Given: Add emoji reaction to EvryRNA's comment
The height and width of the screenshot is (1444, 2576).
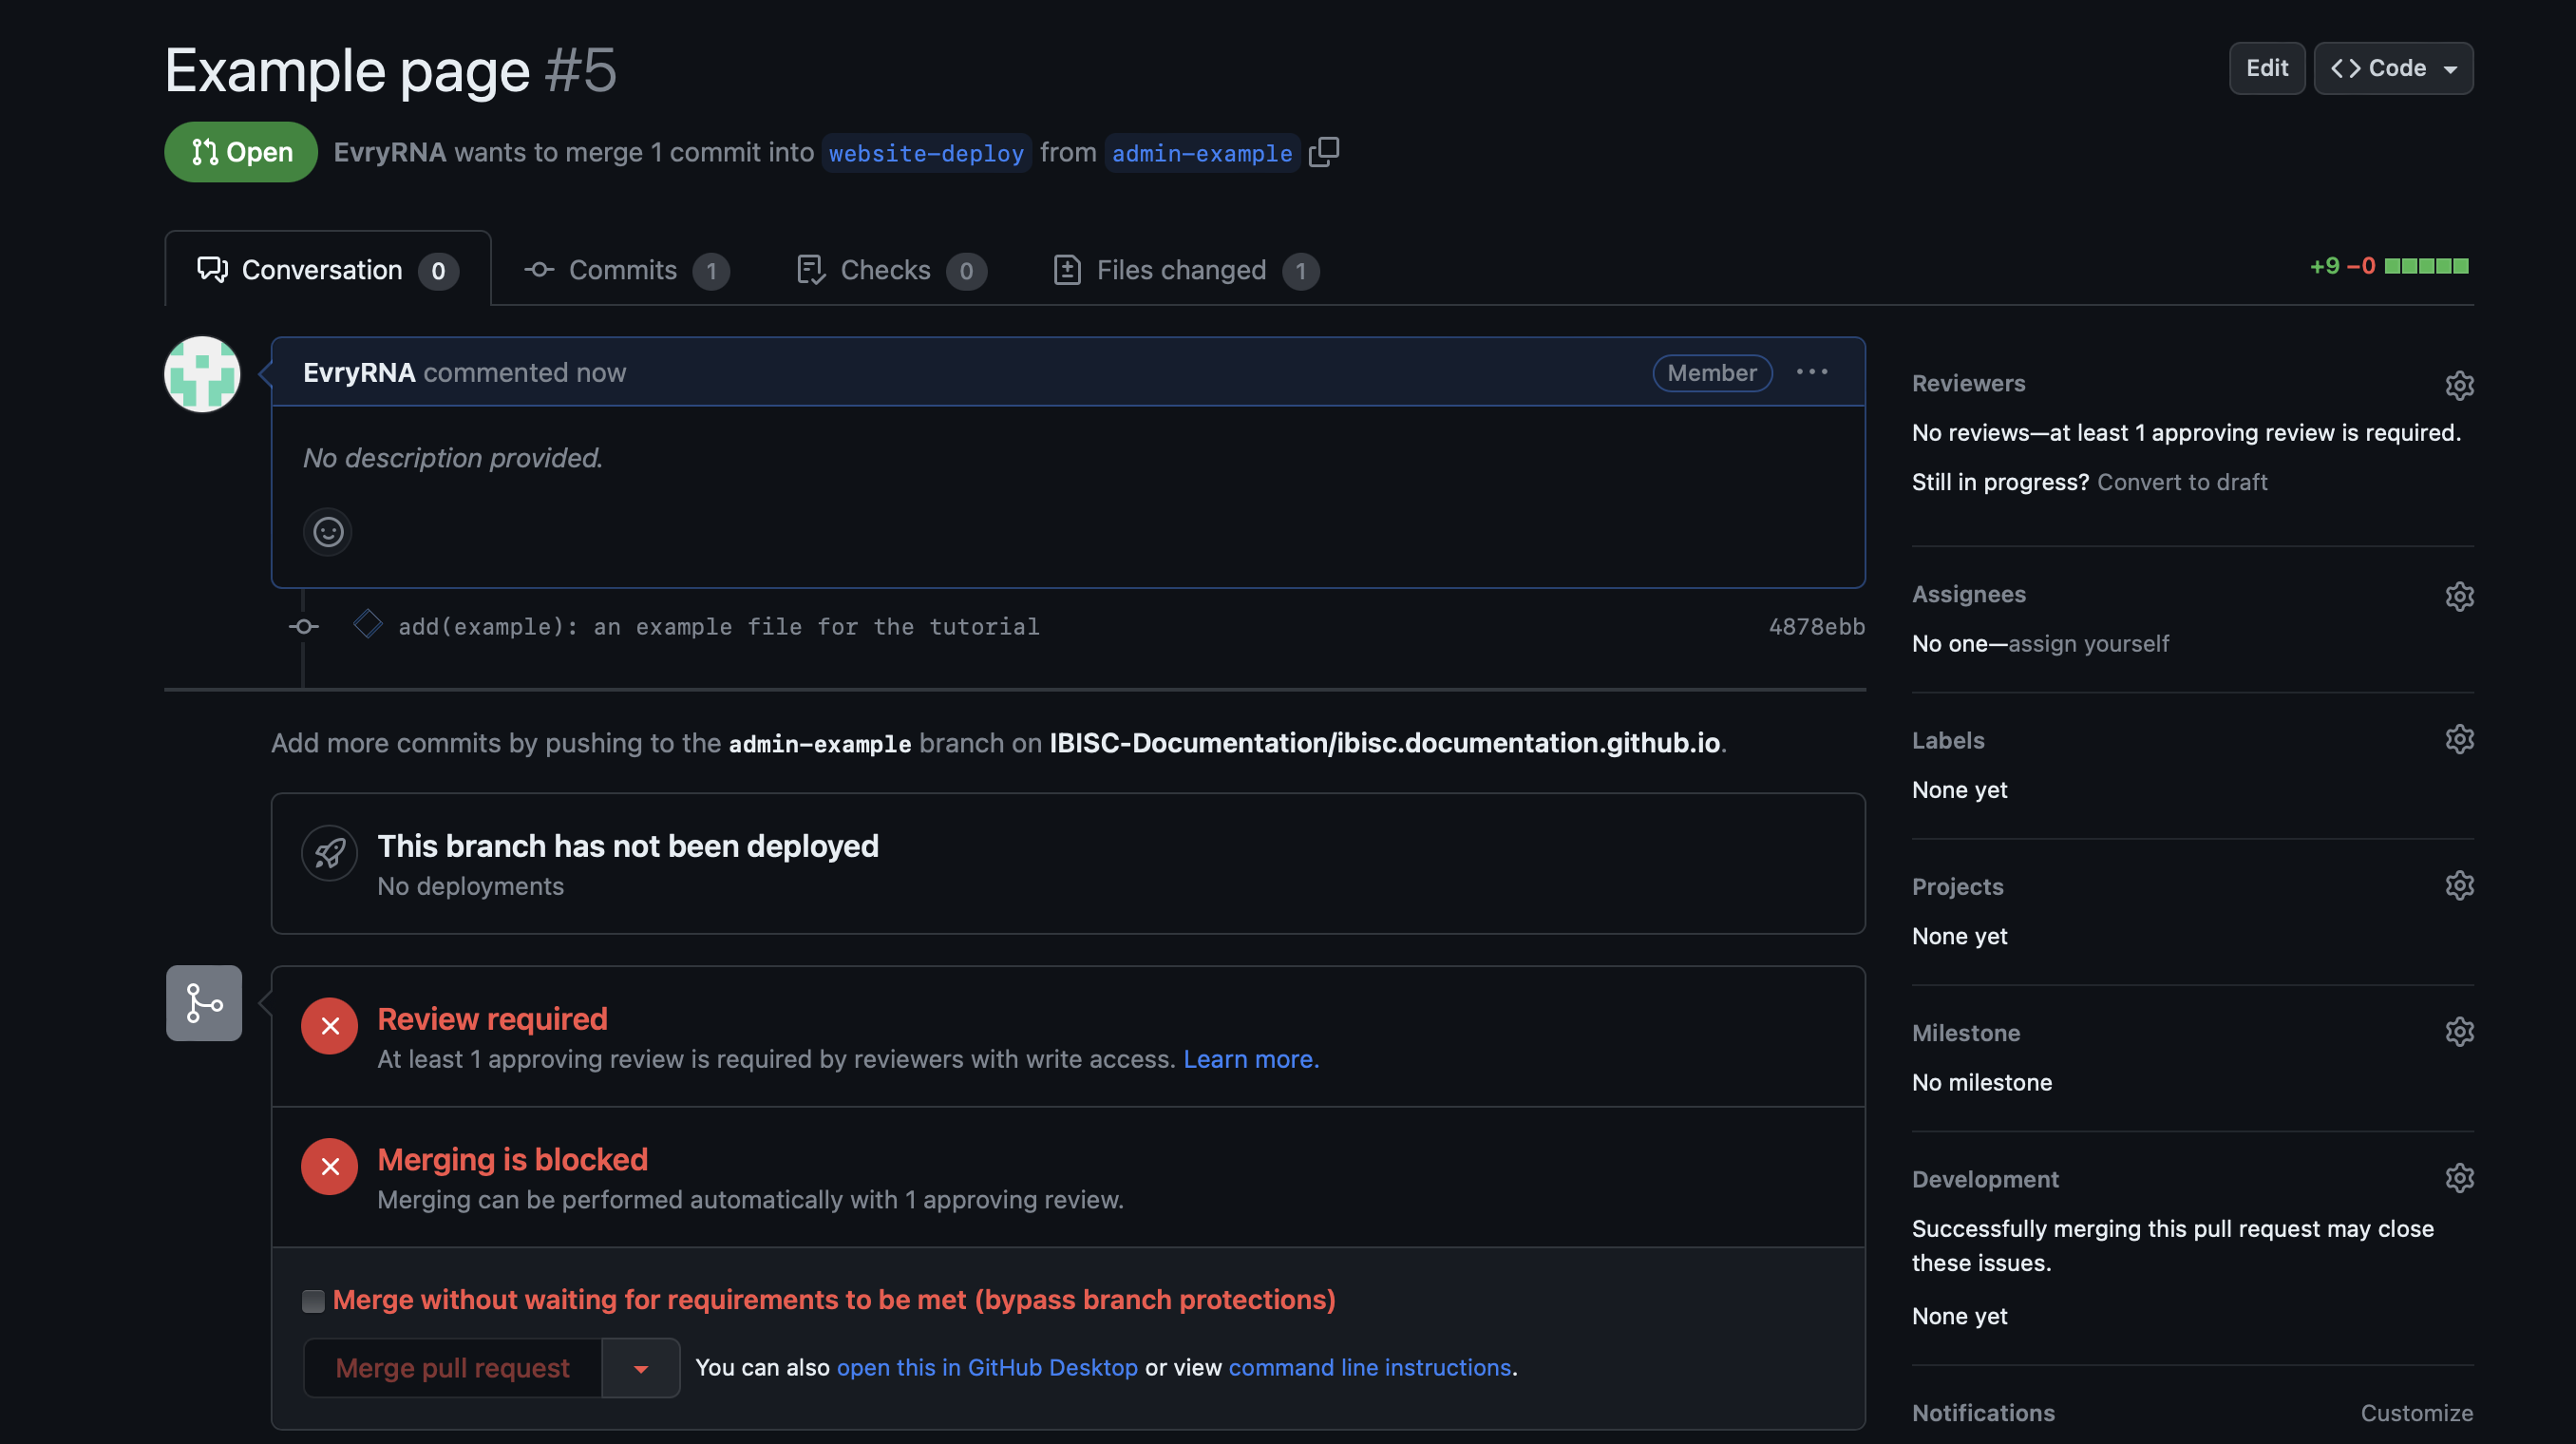Looking at the screenshot, I should click(x=328, y=532).
